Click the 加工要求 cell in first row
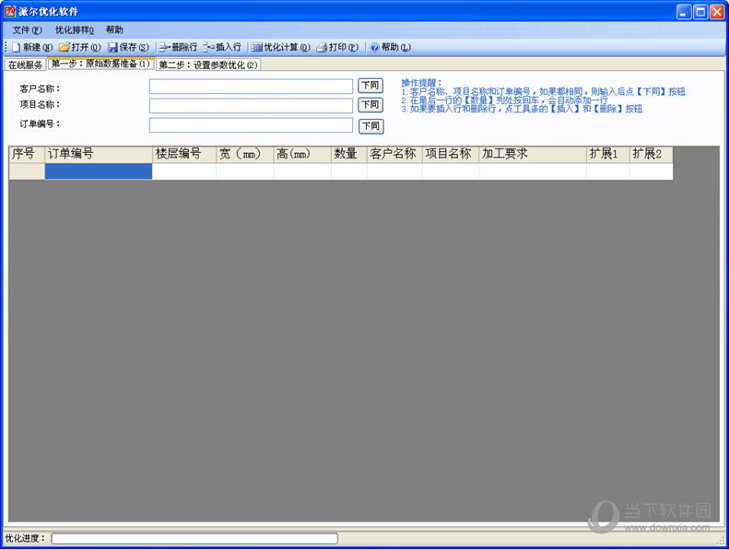This screenshot has width=729, height=550. [533, 171]
